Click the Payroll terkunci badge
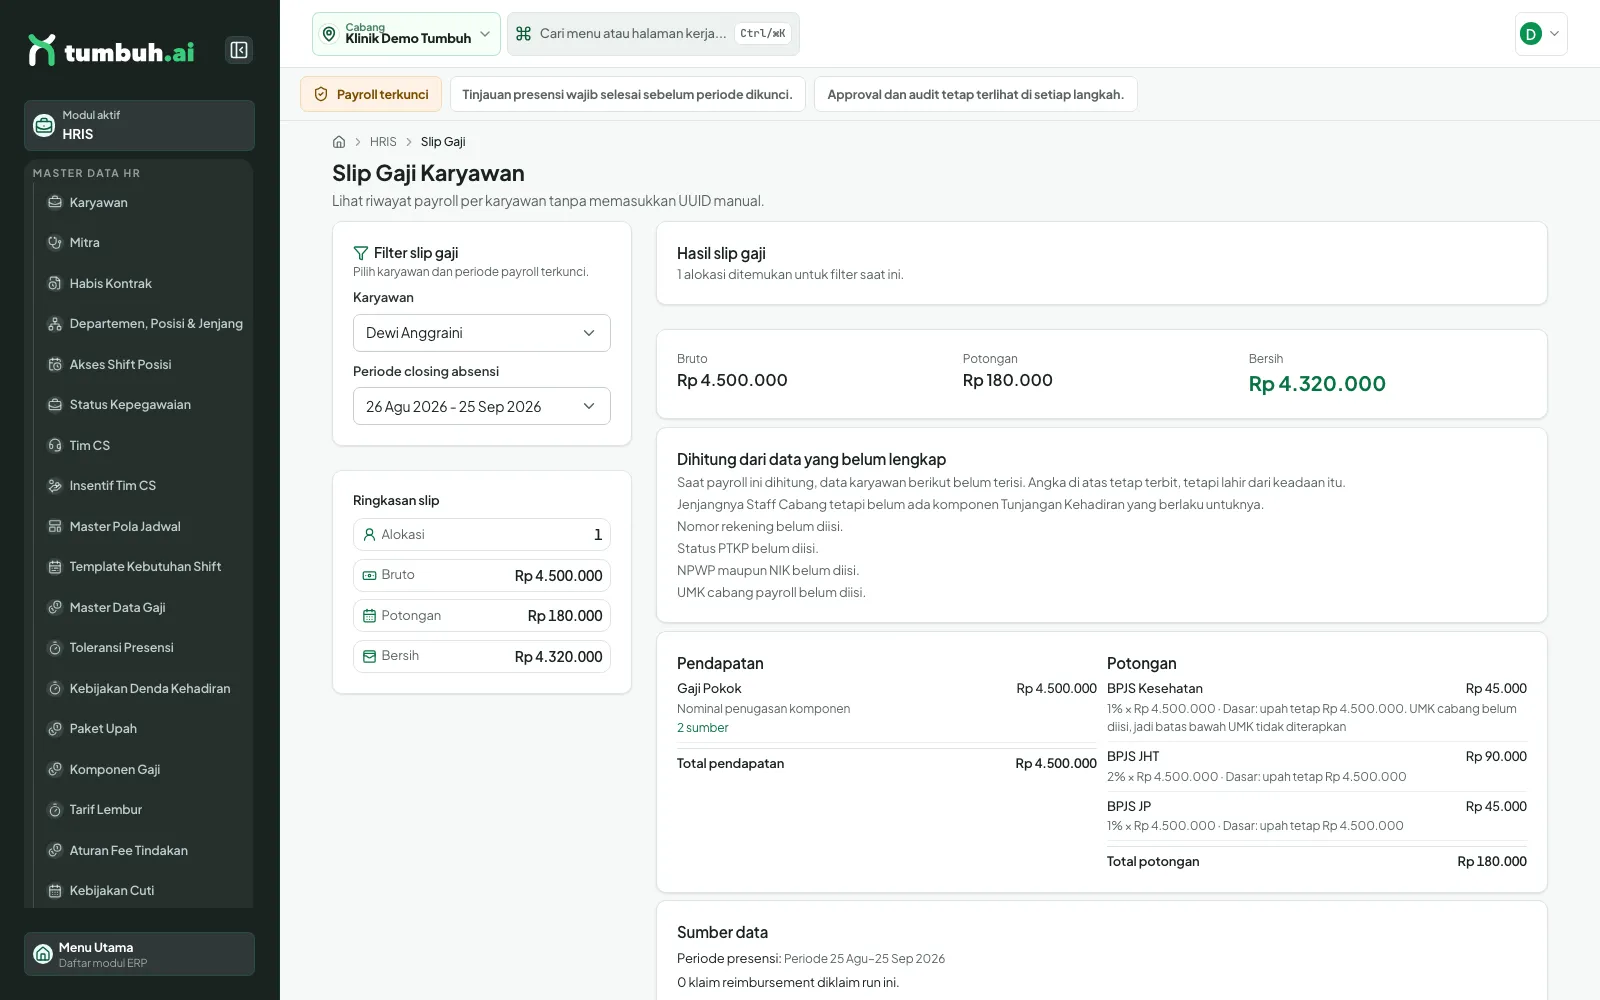 pyautogui.click(x=371, y=94)
